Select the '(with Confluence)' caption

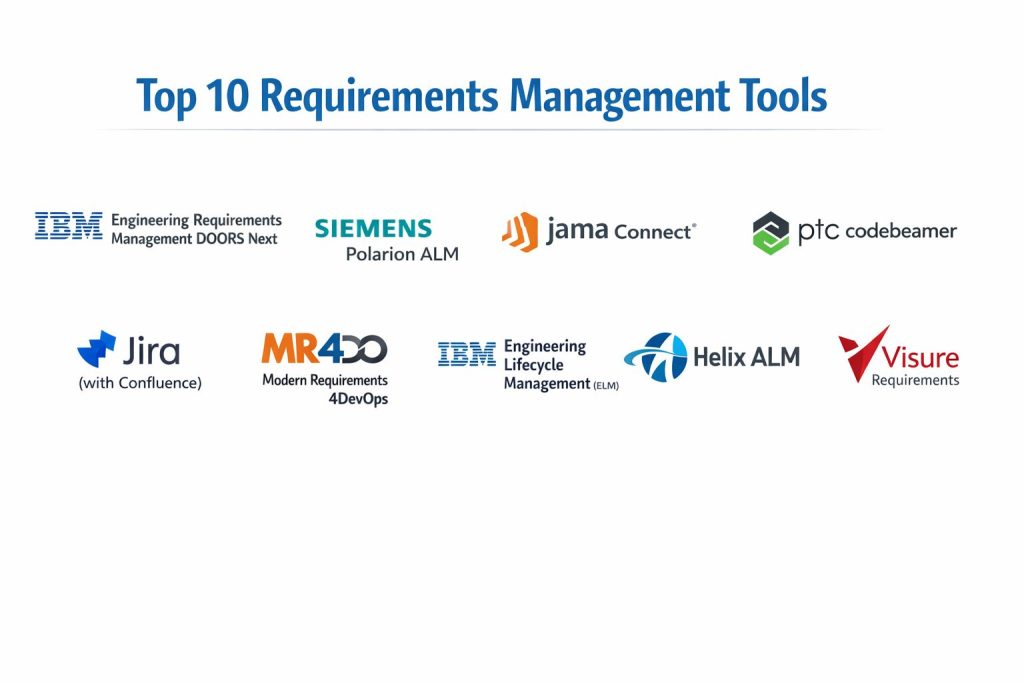click(140, 382)
